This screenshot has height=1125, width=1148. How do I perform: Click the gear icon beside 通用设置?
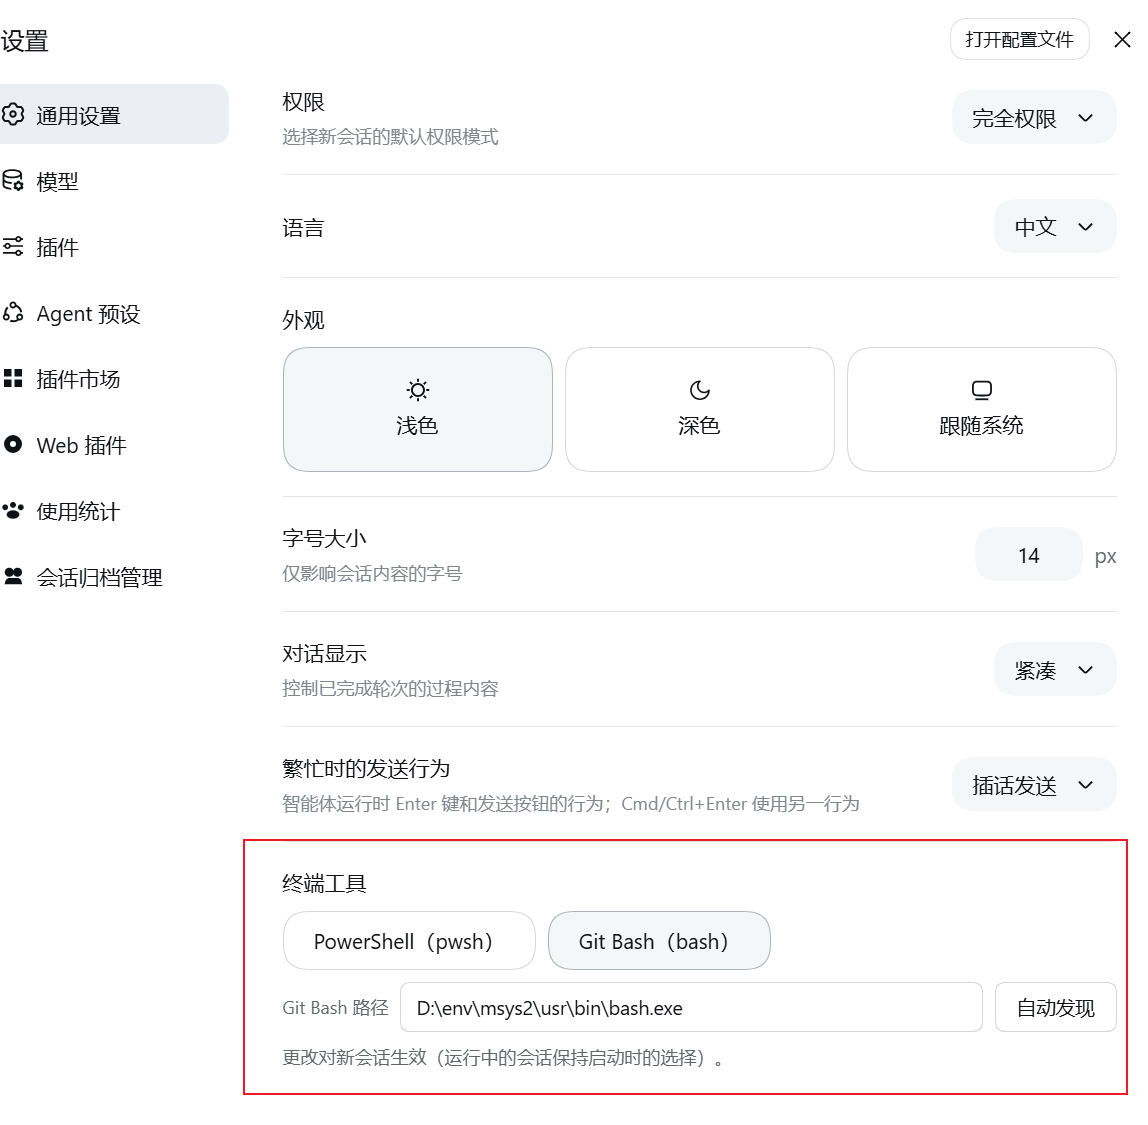pos(13,114)
